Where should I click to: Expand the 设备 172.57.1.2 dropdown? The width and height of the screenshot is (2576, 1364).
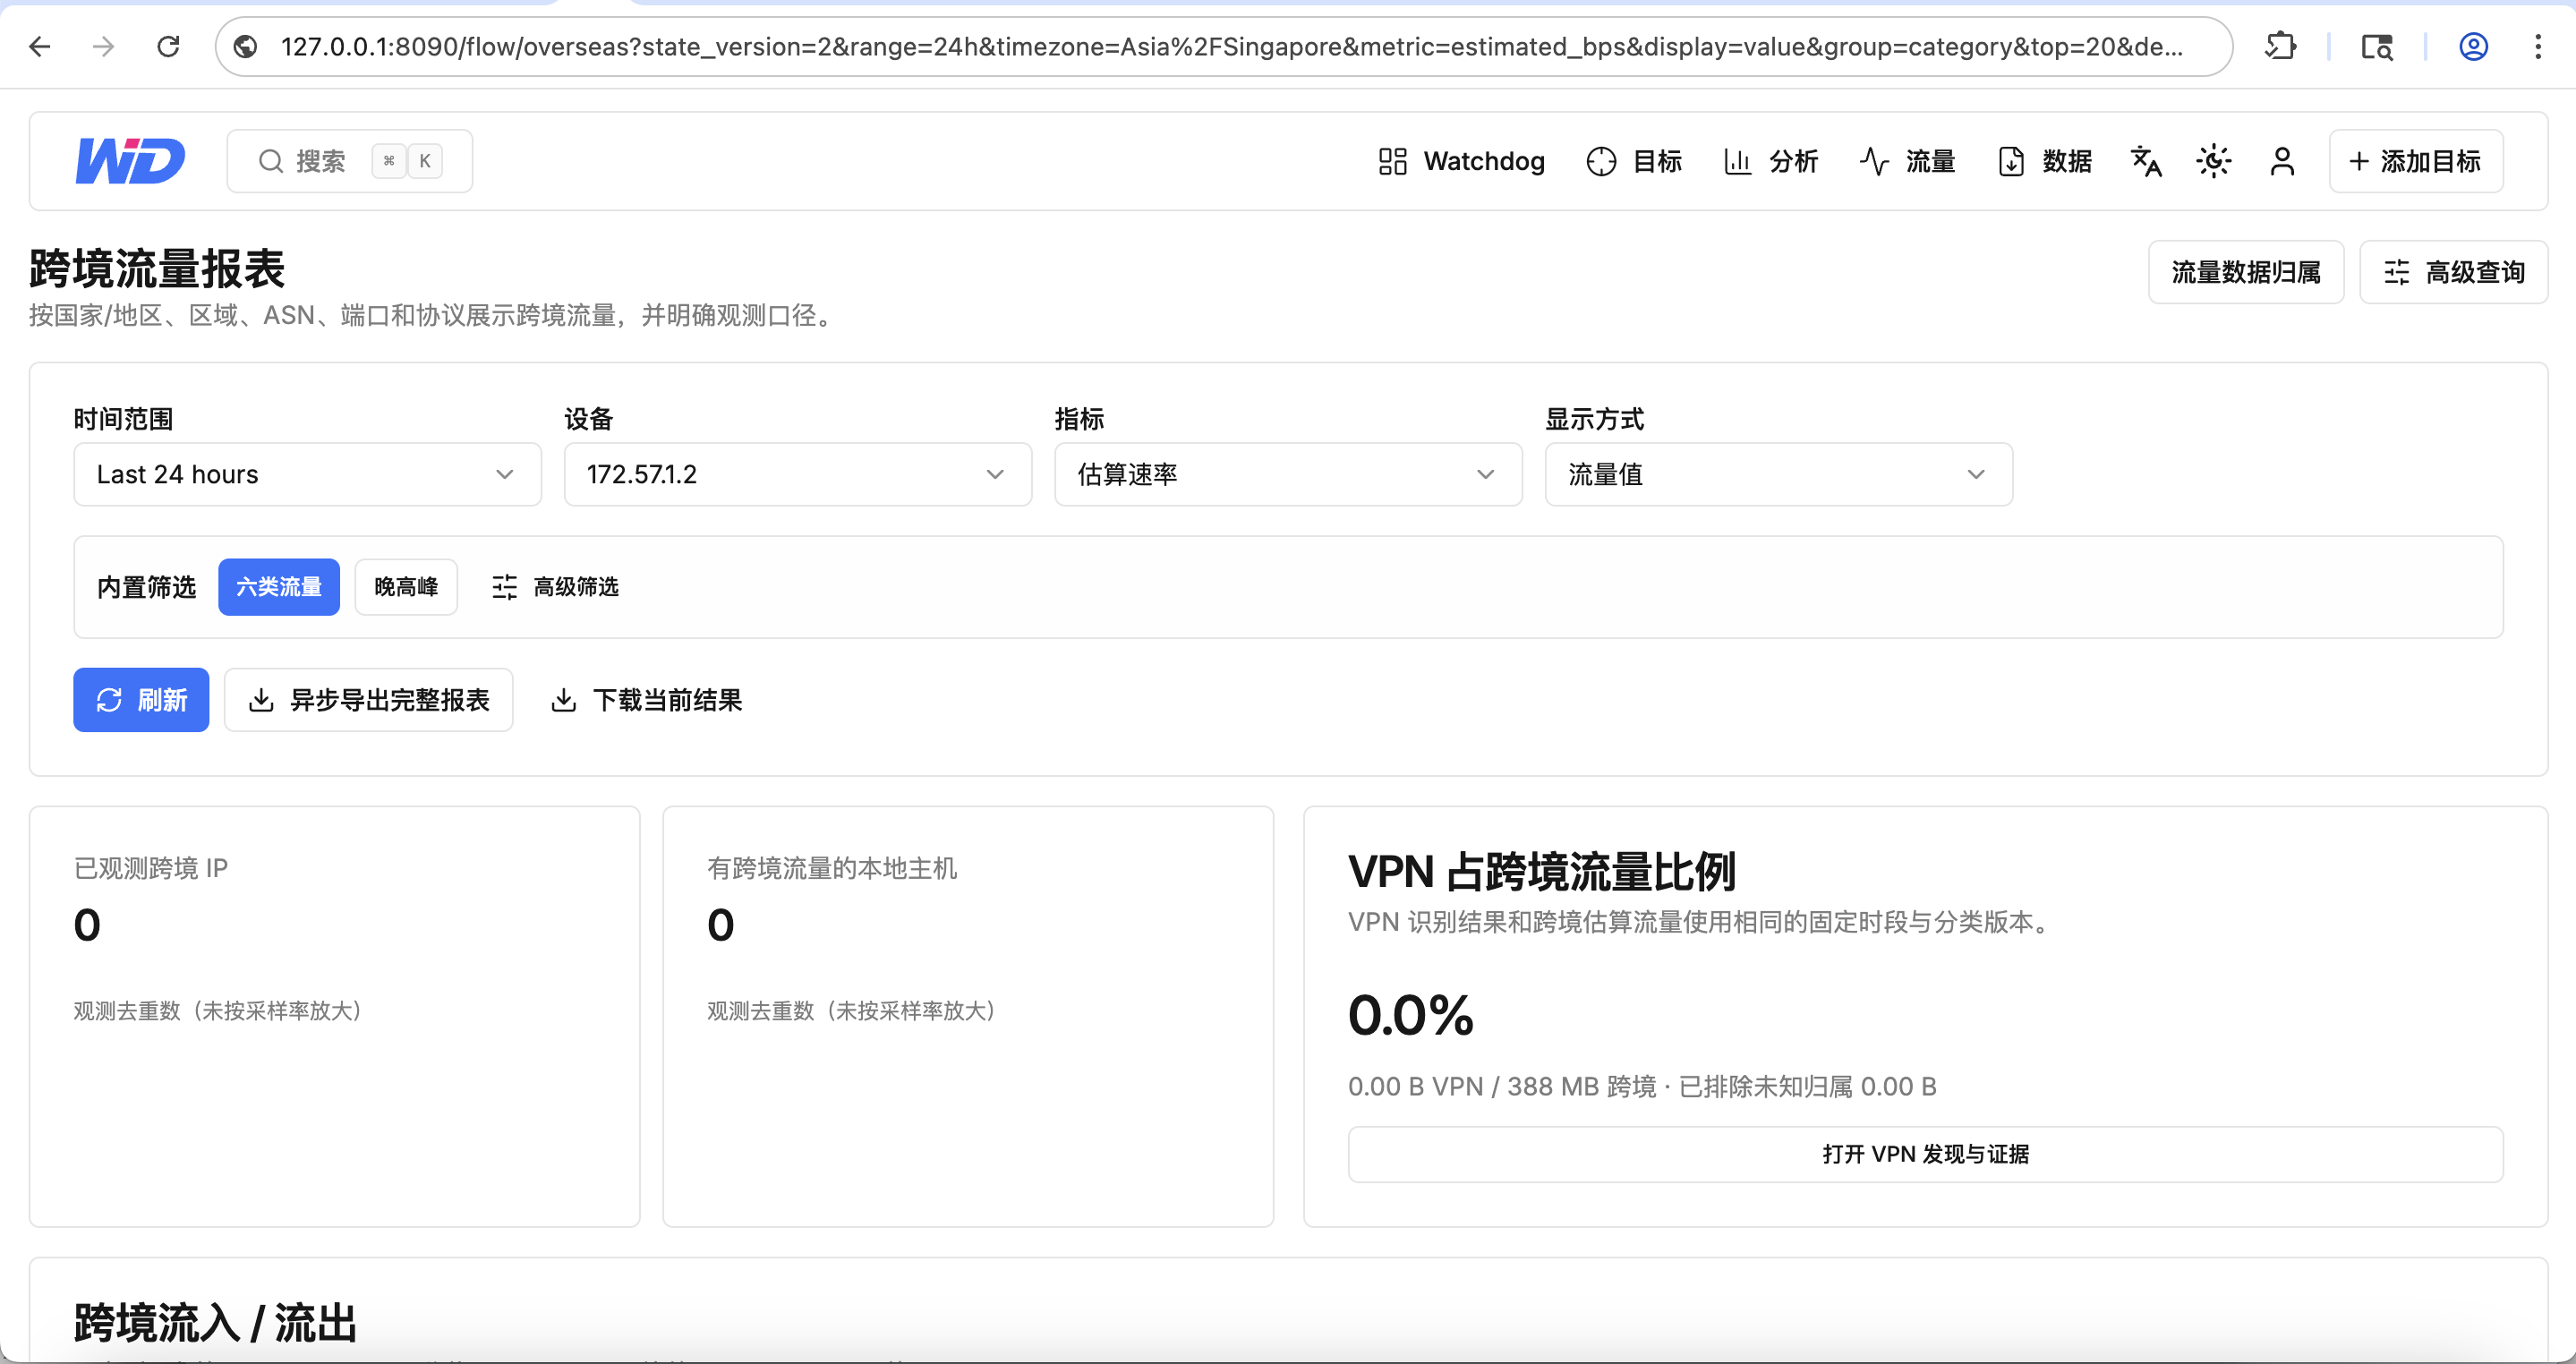pos(798,474)
